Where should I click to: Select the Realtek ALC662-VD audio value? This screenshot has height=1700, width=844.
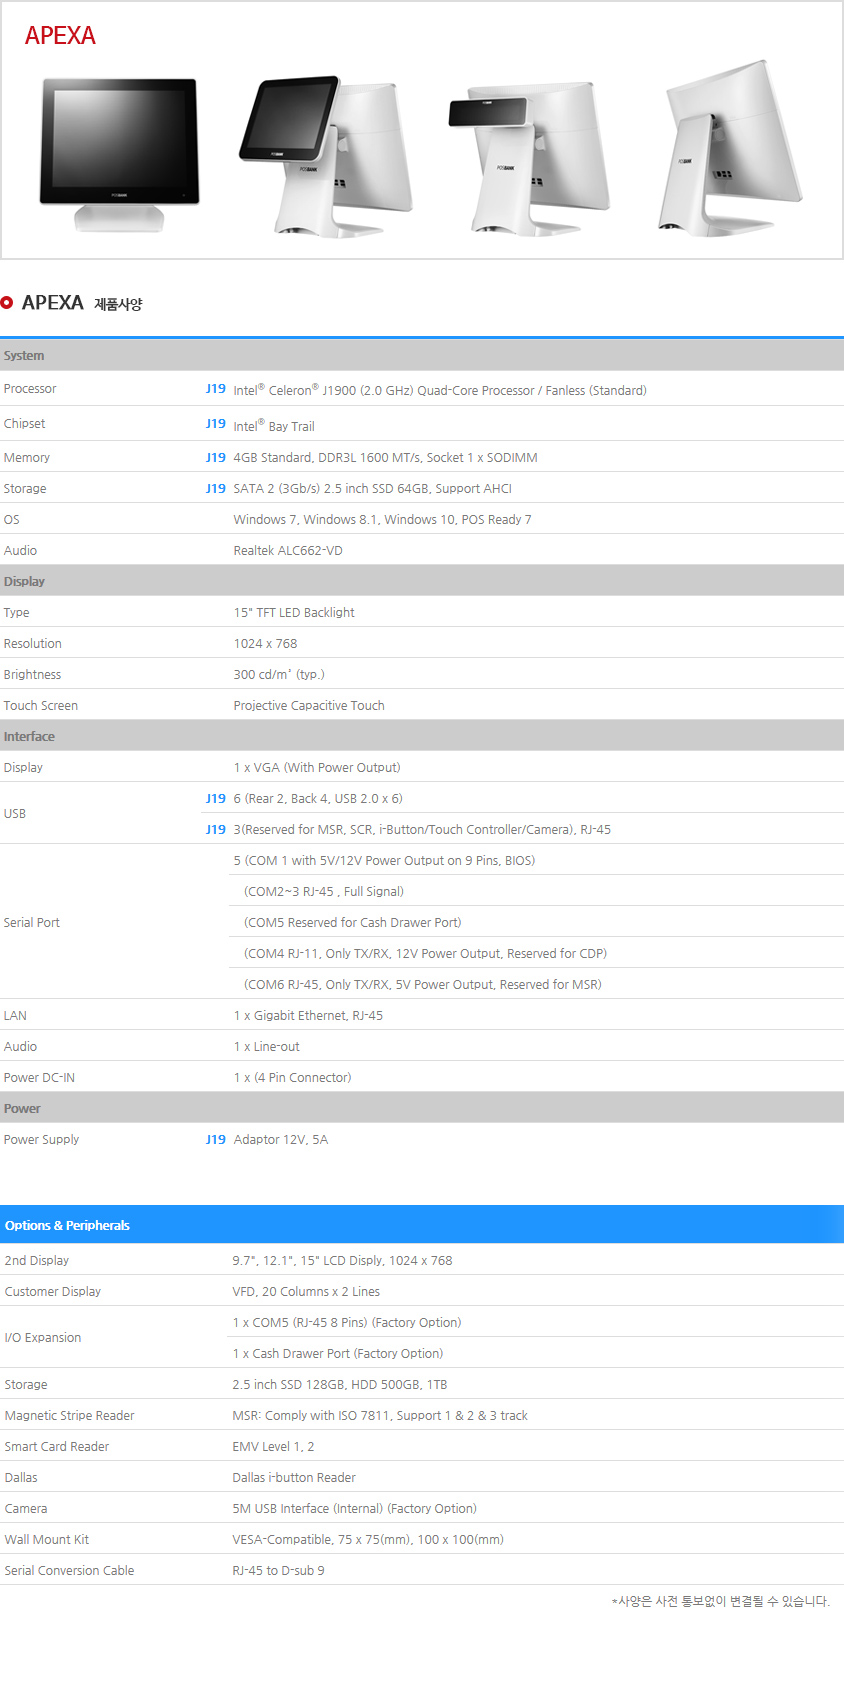coord(288,551)
